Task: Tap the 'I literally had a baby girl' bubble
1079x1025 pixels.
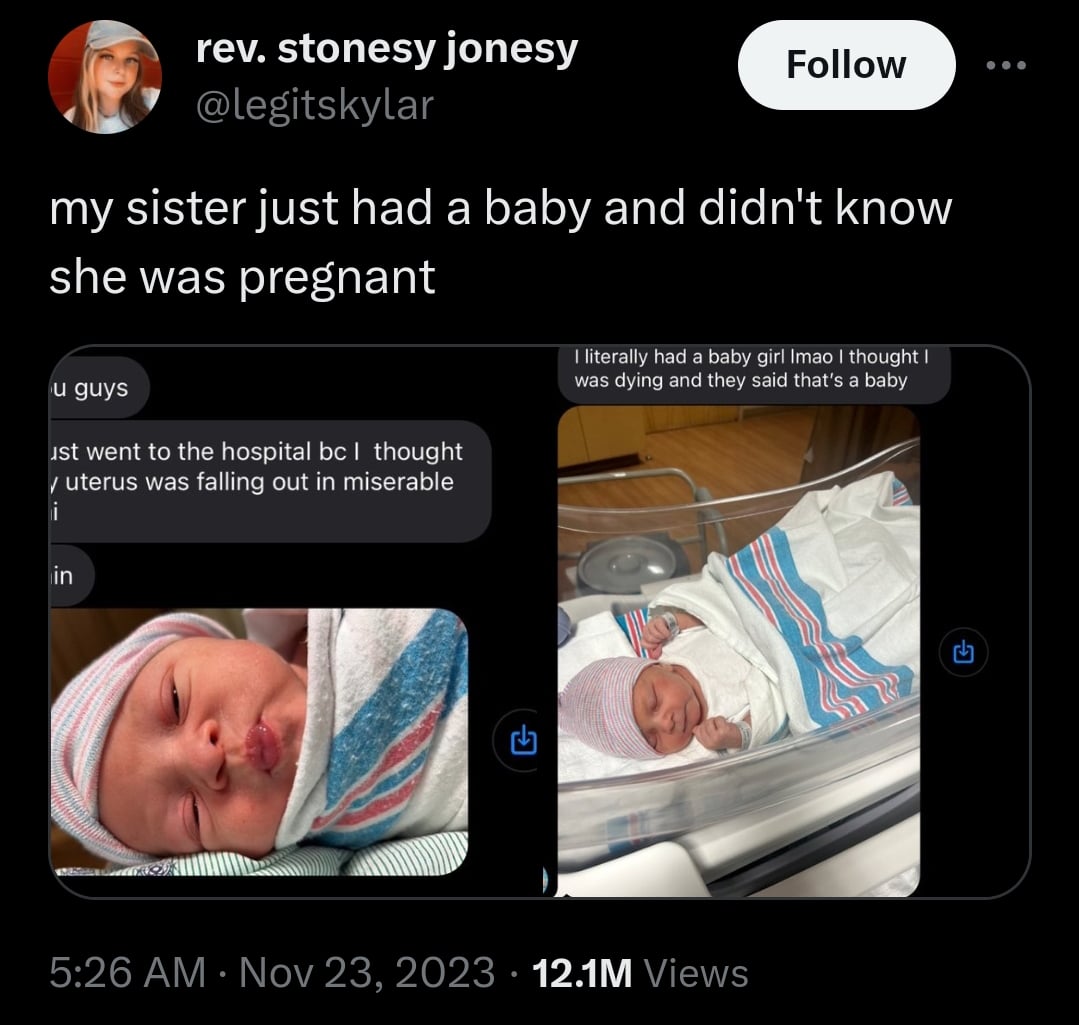Action: [x=754, y=374]
